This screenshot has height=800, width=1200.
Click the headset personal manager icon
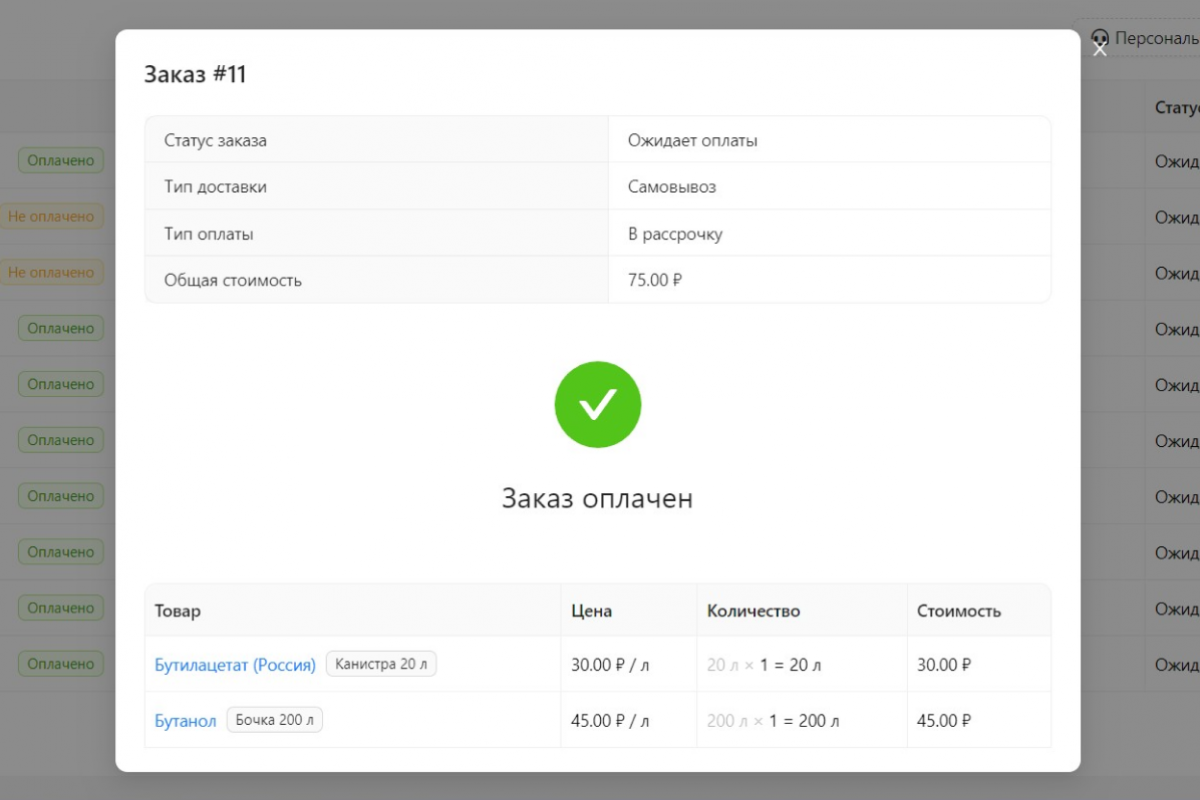coord(1100,38)
